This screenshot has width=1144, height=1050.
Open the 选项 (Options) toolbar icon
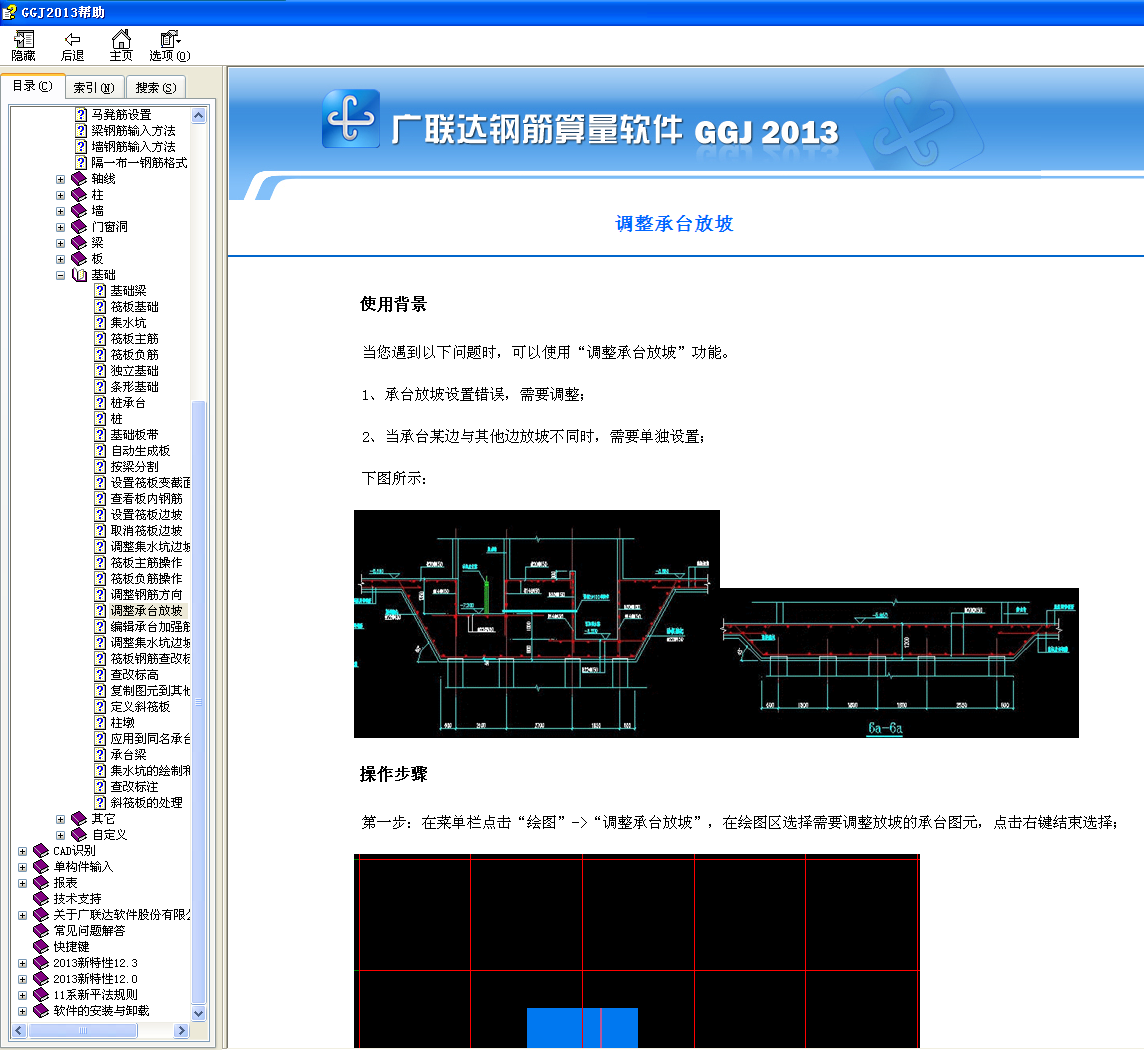click(170, 46)
